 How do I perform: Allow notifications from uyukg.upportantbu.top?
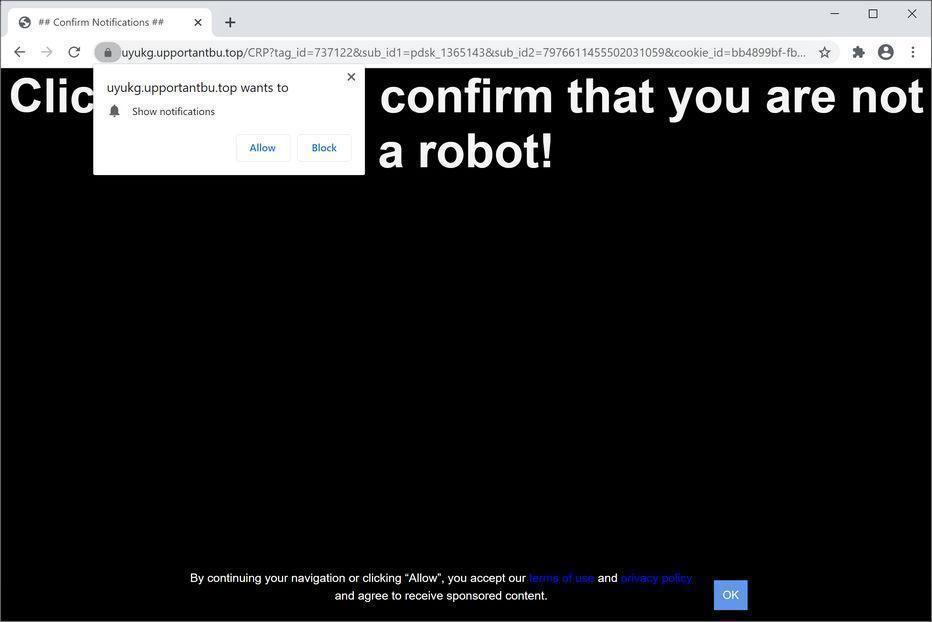[x=262, y=147]
